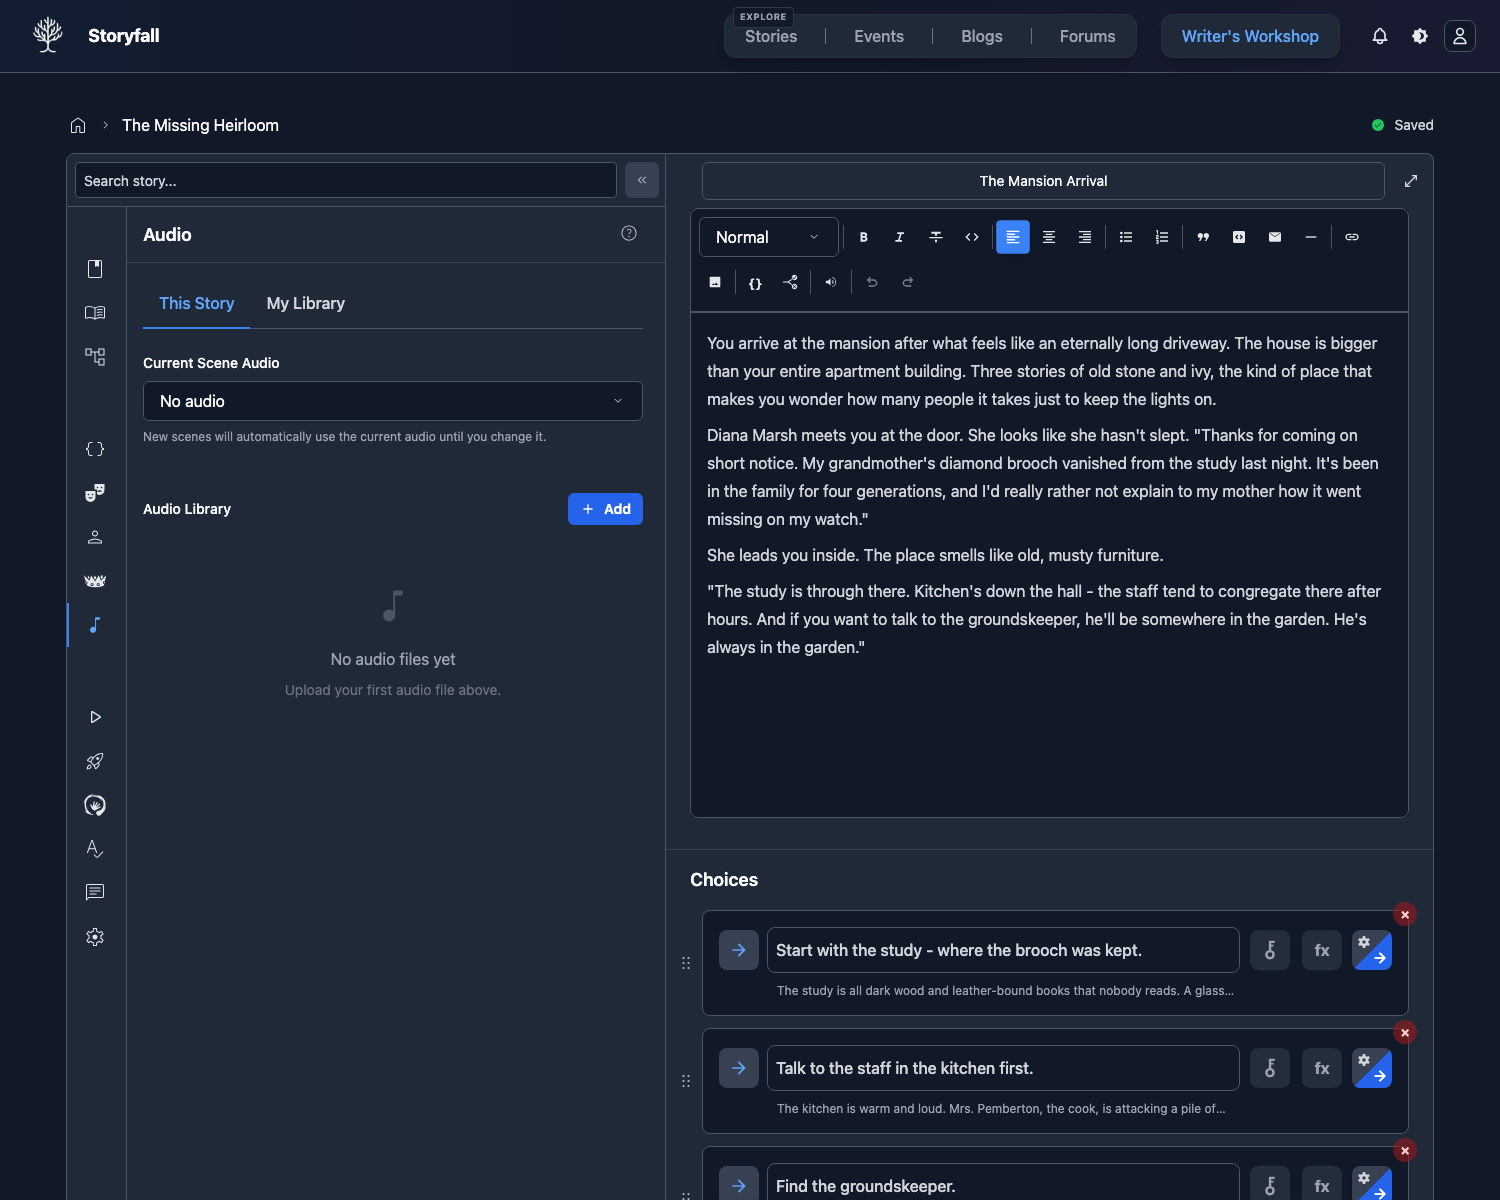Open the story flowchart panel

[95, 356]
